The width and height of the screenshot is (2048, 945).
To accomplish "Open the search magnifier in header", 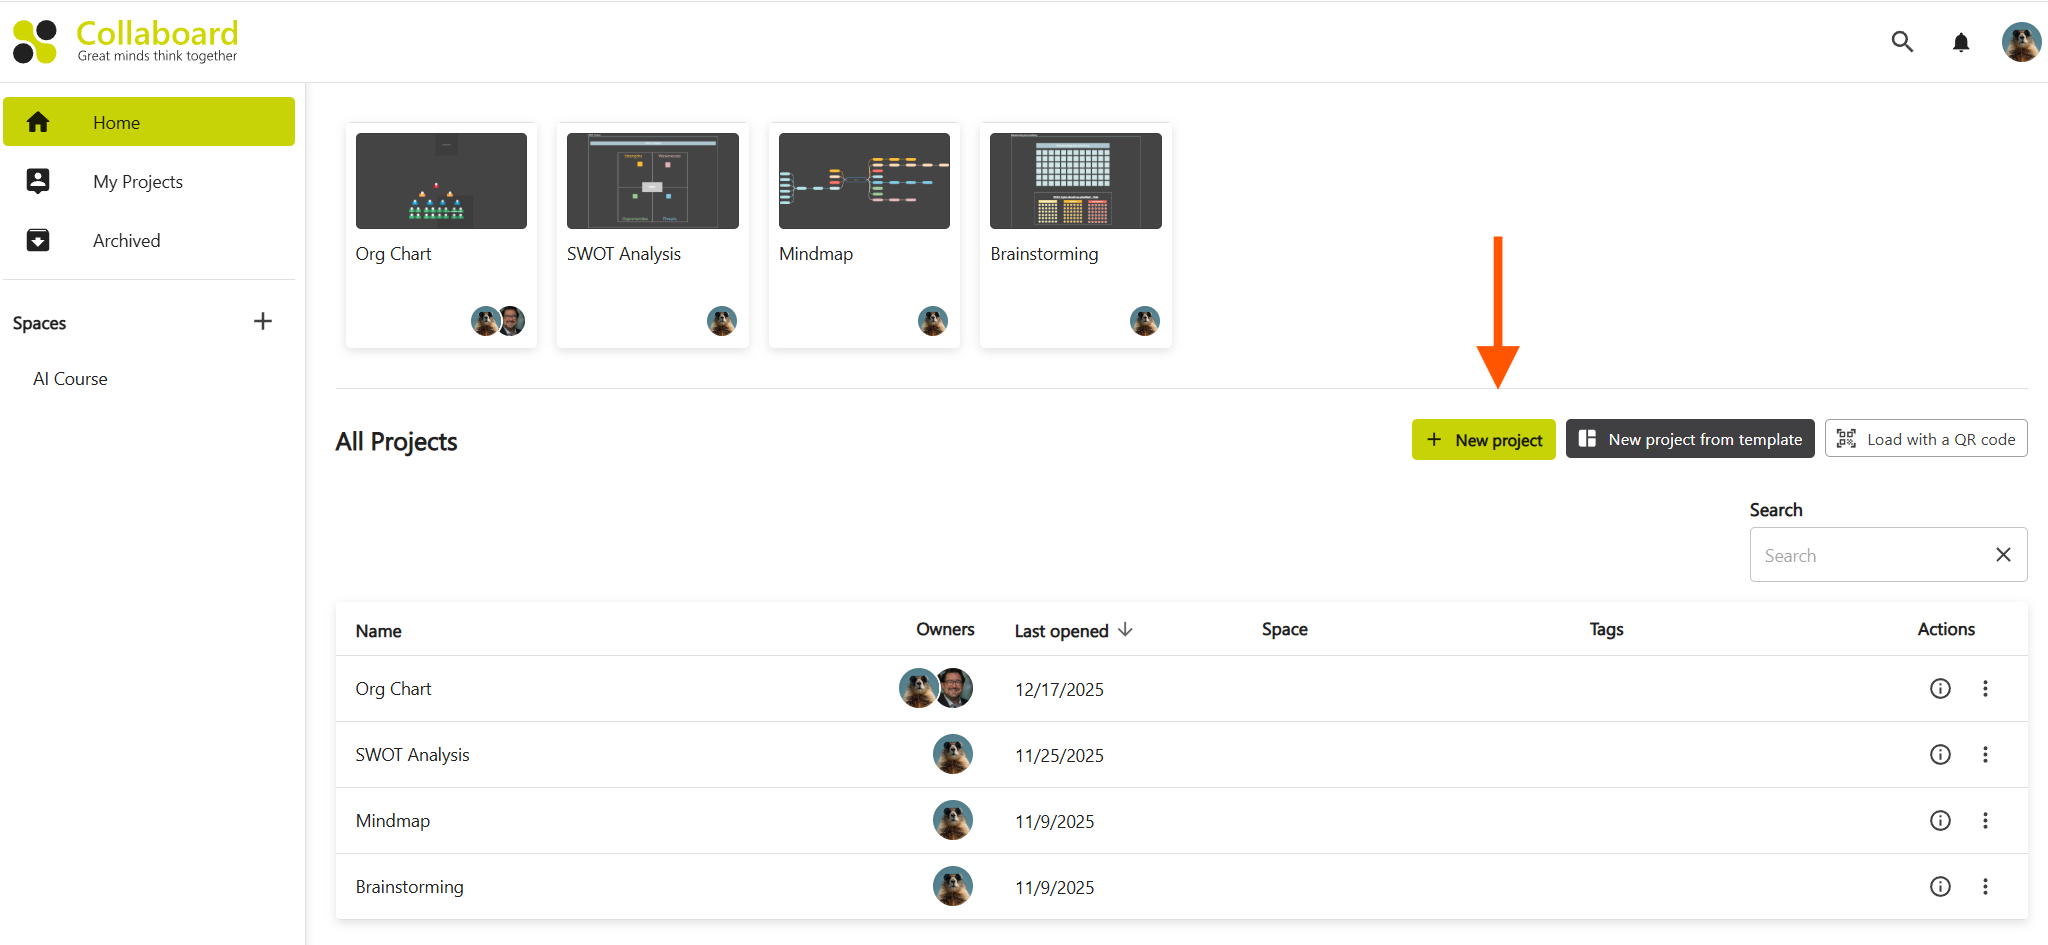I will pos(1902,42).
